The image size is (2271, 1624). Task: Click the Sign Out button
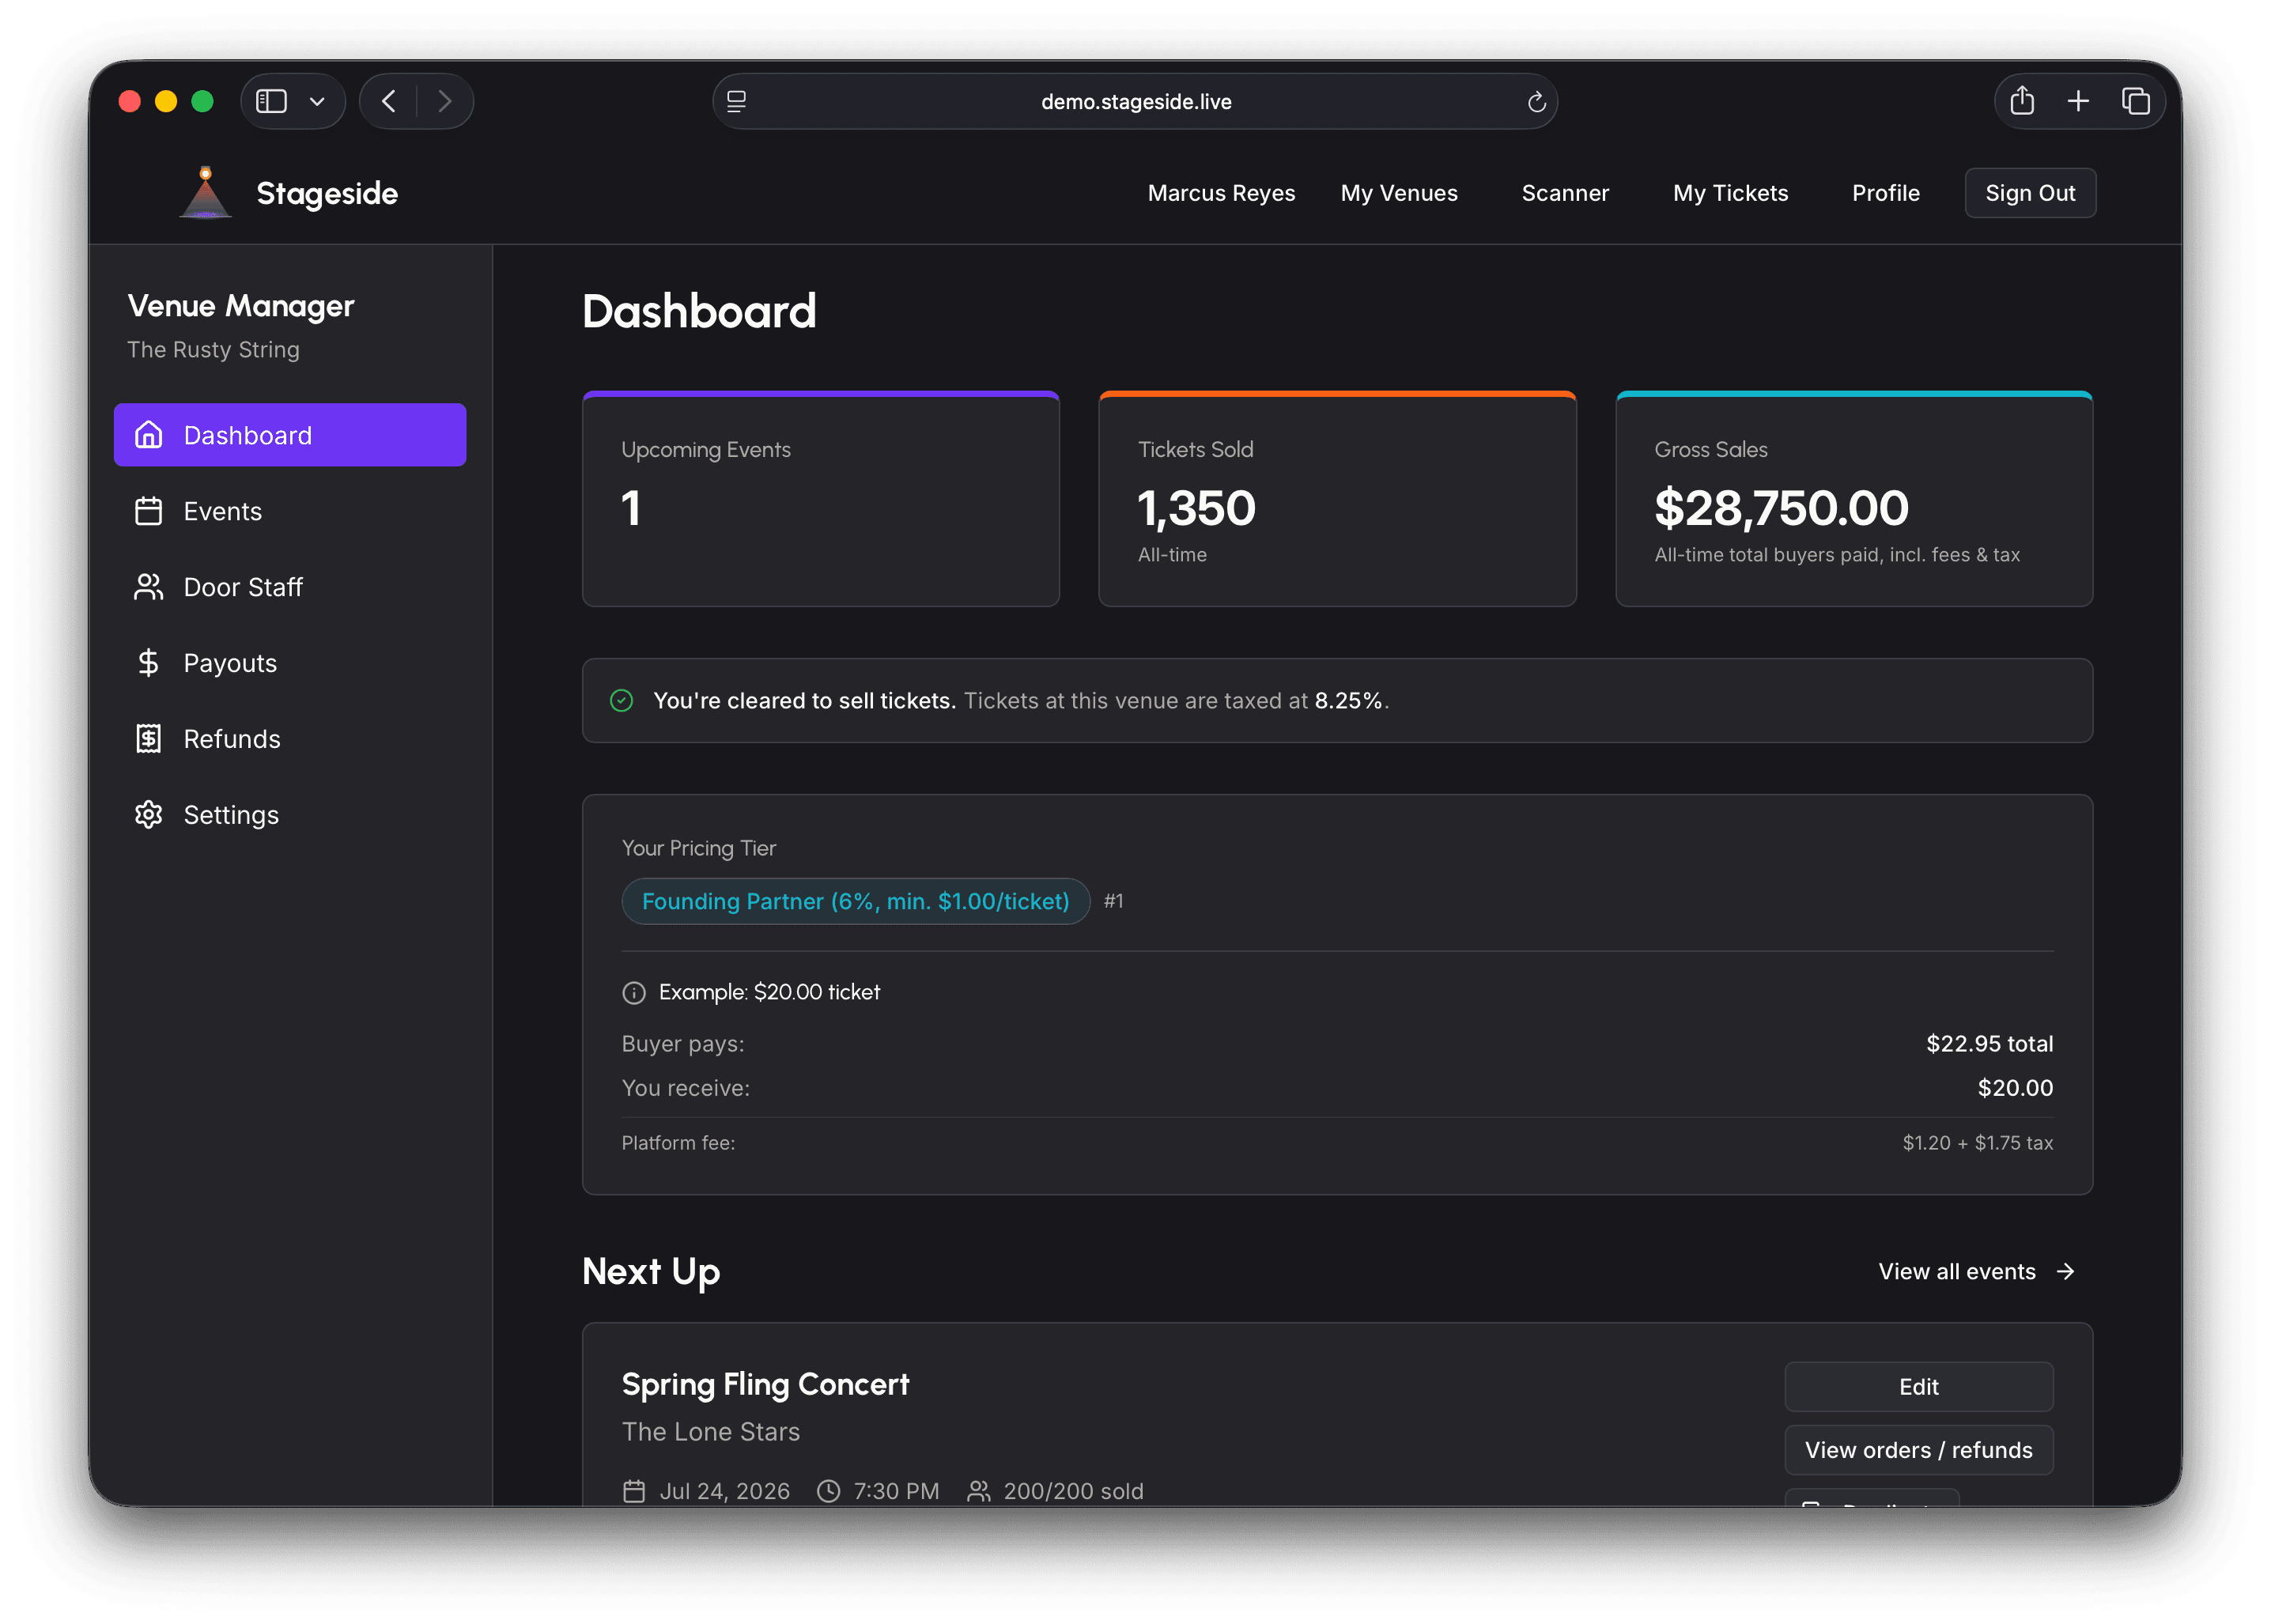tap(2029, 193)
